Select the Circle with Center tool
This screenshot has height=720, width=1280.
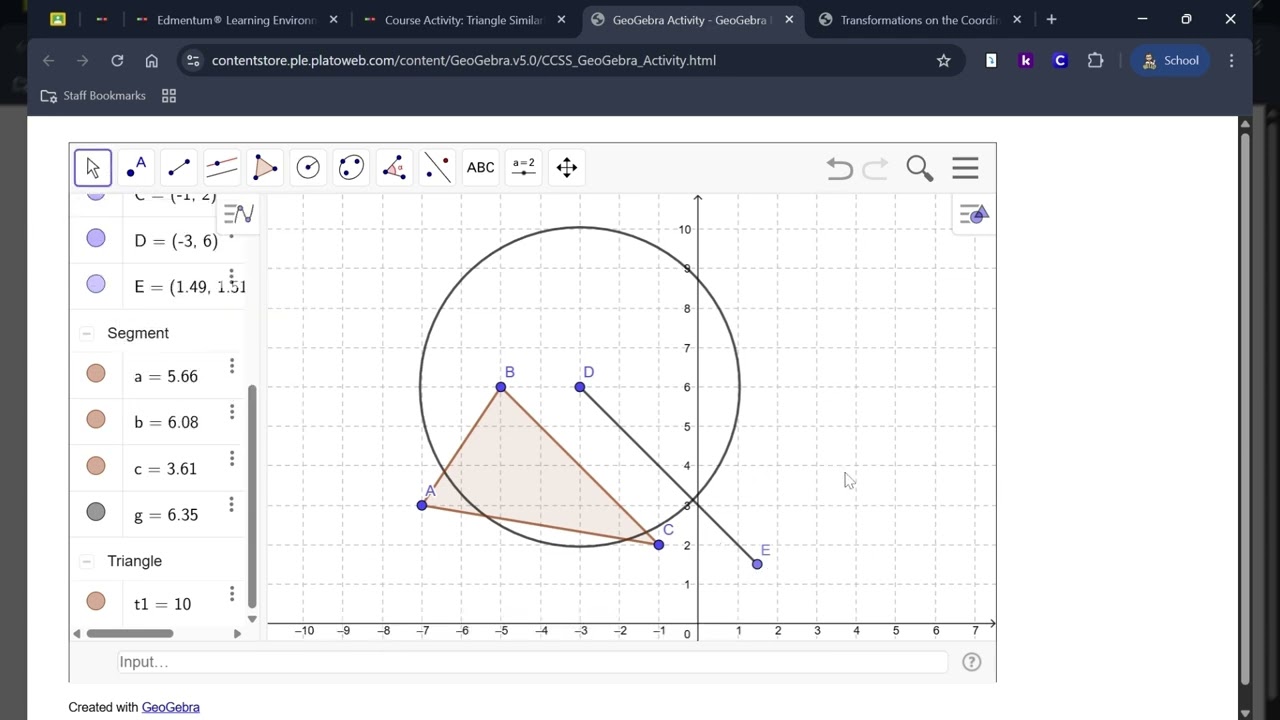click(x=308, y=167)
